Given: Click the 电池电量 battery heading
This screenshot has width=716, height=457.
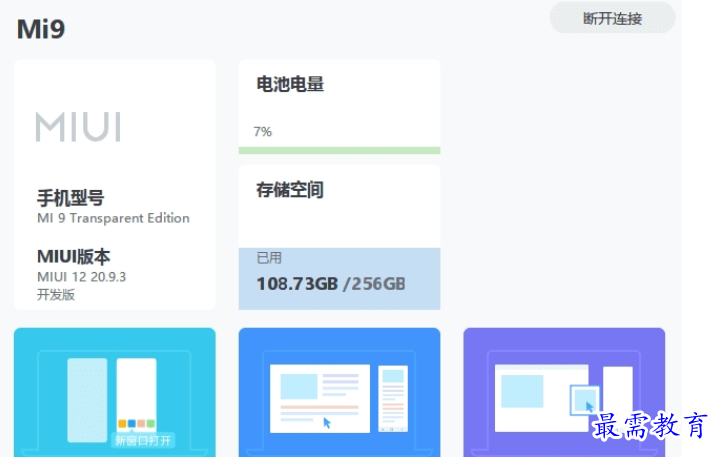Looking at the screenshot, I should tap(290, 84).
